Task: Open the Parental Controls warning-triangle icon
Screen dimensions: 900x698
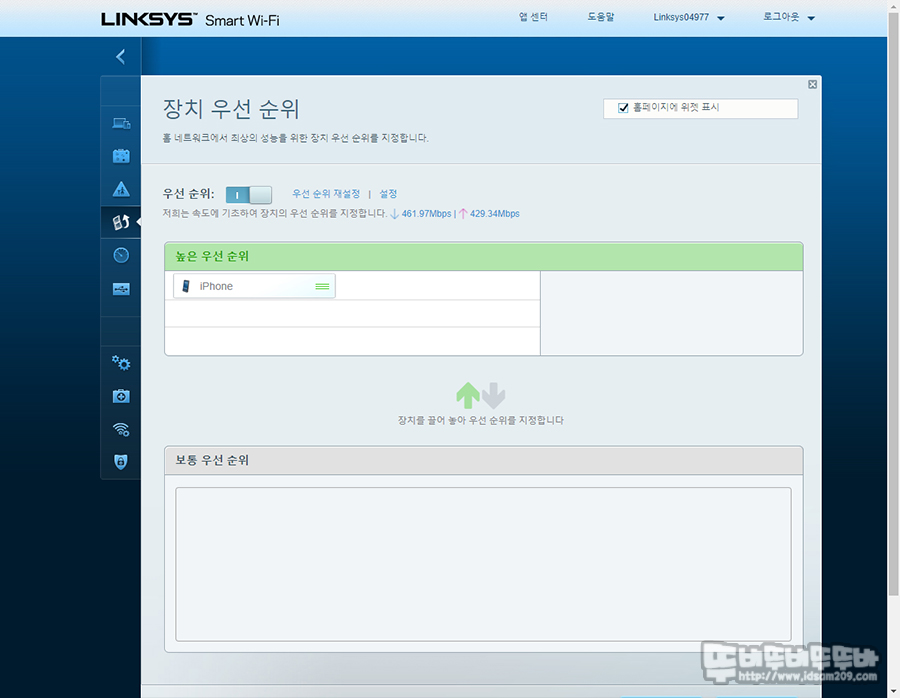Action: [x=121, y=189]
